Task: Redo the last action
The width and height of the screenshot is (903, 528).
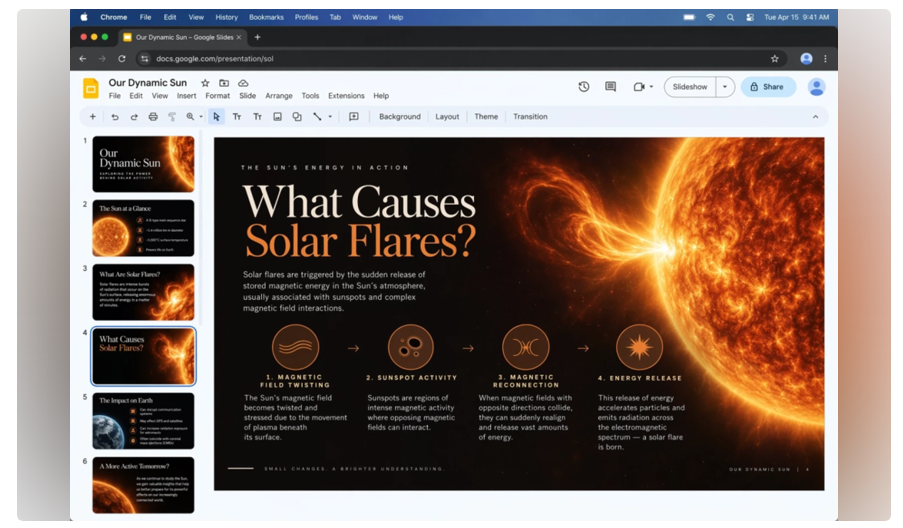Action: [x=134, y=117]
